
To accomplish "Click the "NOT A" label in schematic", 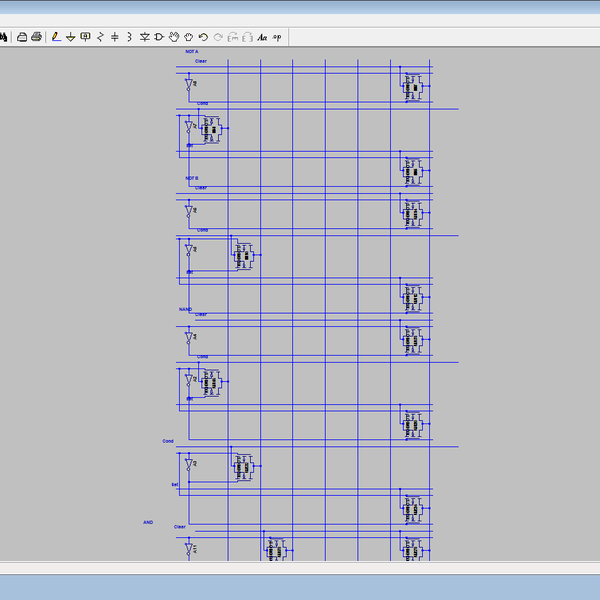I will (192, 51).
